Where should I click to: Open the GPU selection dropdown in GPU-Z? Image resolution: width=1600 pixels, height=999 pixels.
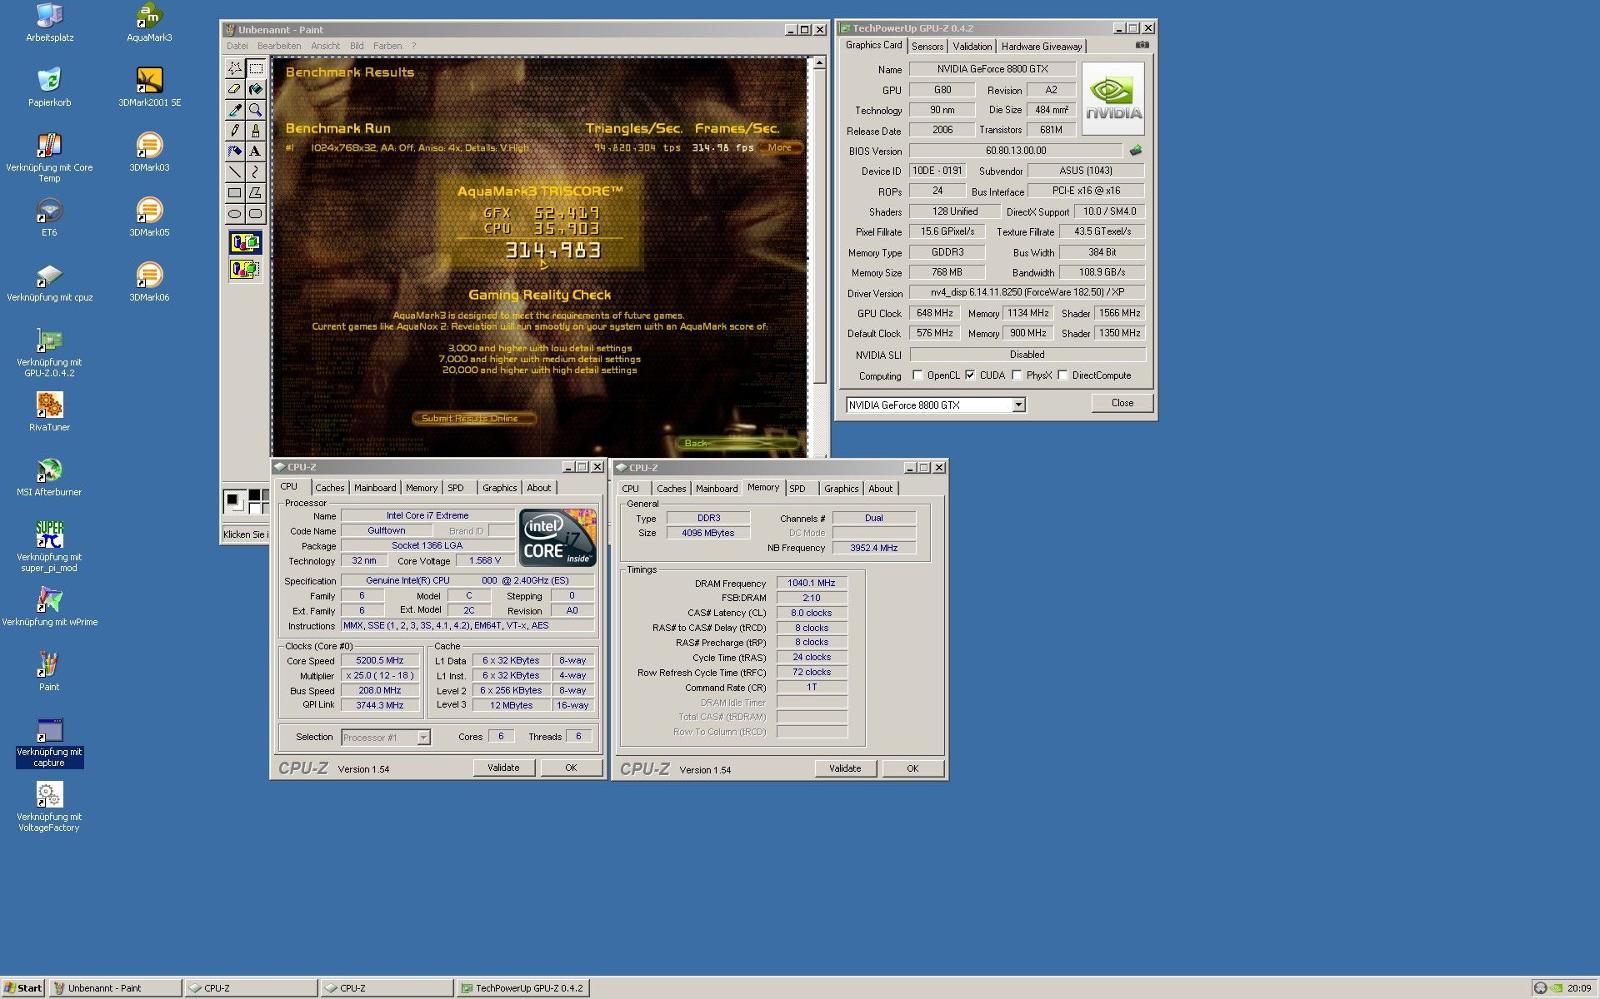pyautogui.click(x=1018, y=405)
